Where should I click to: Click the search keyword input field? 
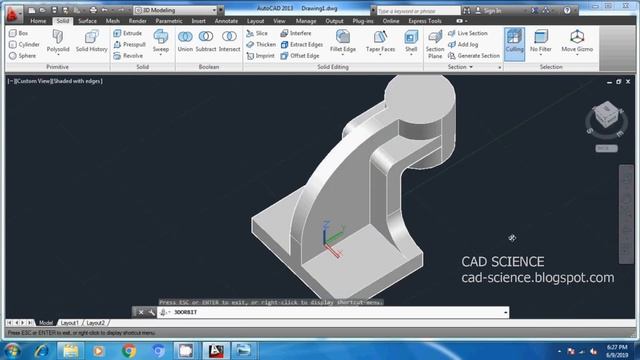click(x=418, y=11)
